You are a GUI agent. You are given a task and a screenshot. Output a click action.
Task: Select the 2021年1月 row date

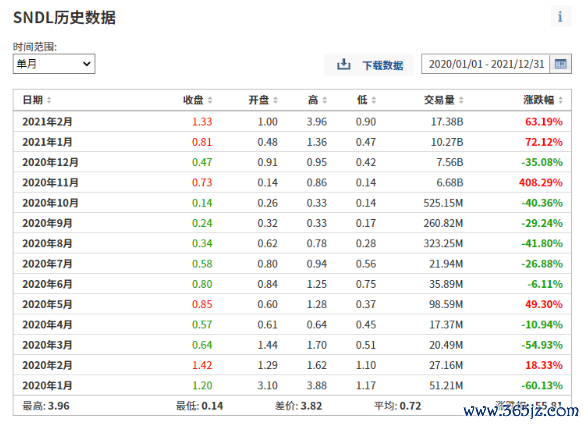pyautogui.click(x=47, y=142)
